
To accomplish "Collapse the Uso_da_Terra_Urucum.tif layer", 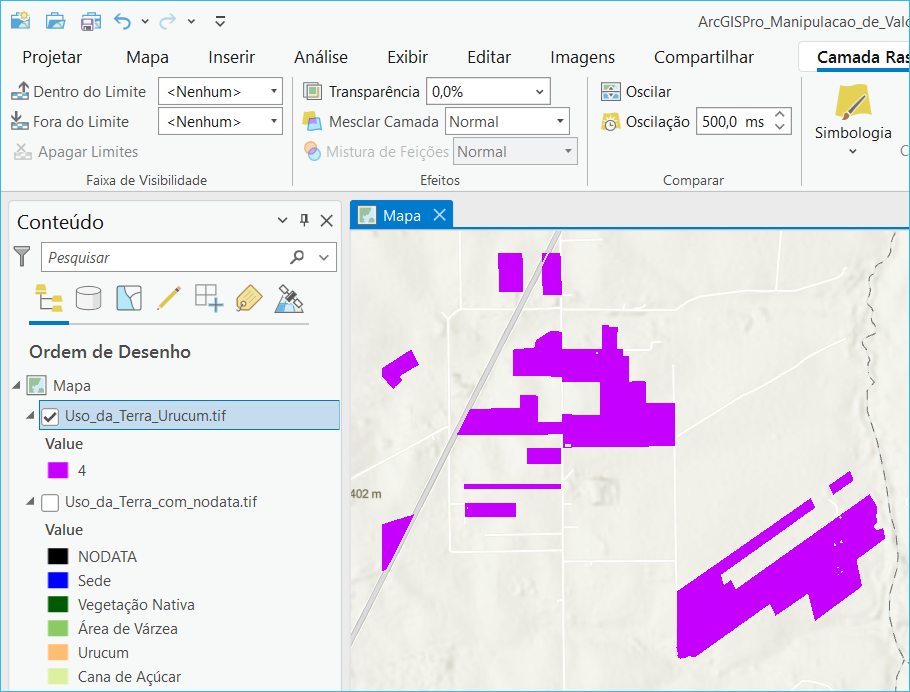I will pyautogui.click(x=30, y=415).
